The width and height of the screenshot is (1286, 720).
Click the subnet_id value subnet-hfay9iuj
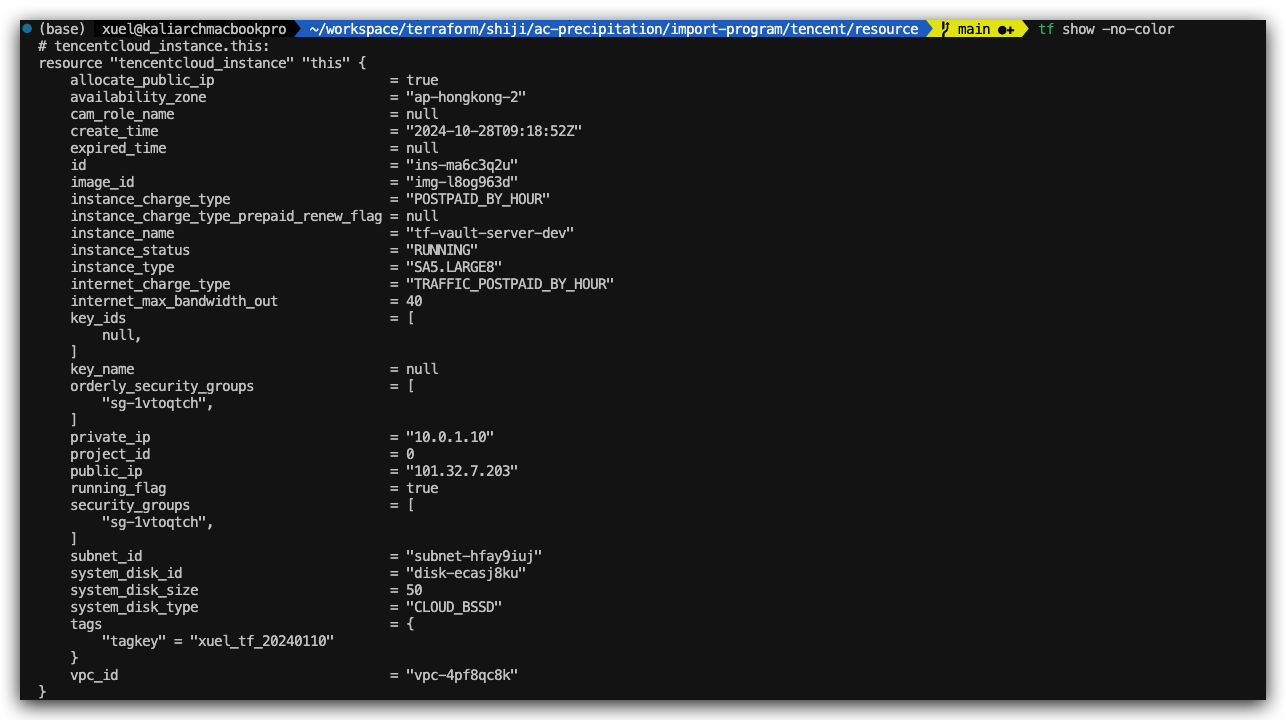click(x=474, y=556)
